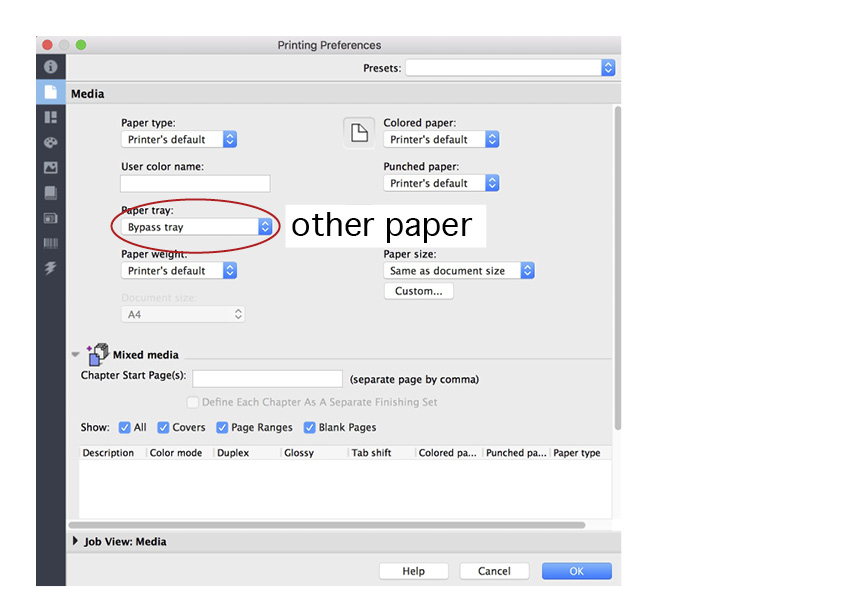Click the Printing Preferences window title
The height and width of the screenshot is (595, 842).
point(329,45)
